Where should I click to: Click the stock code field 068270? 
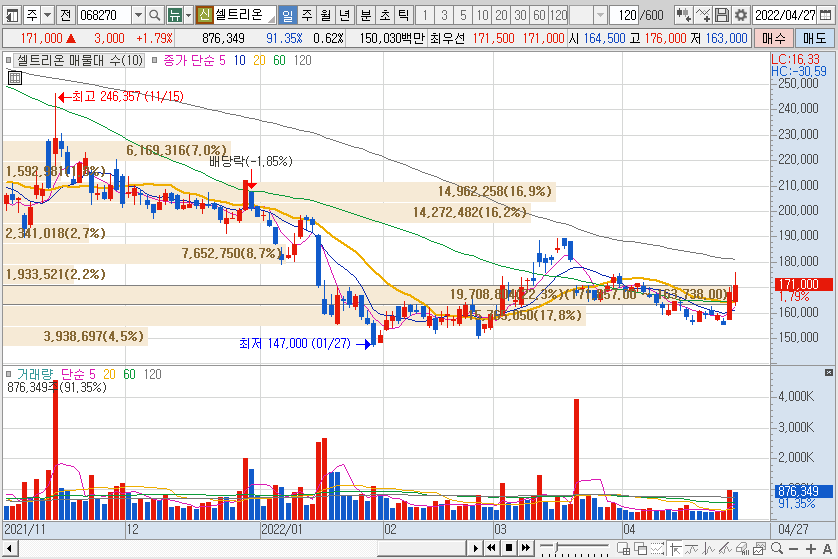tap(103, 15)
